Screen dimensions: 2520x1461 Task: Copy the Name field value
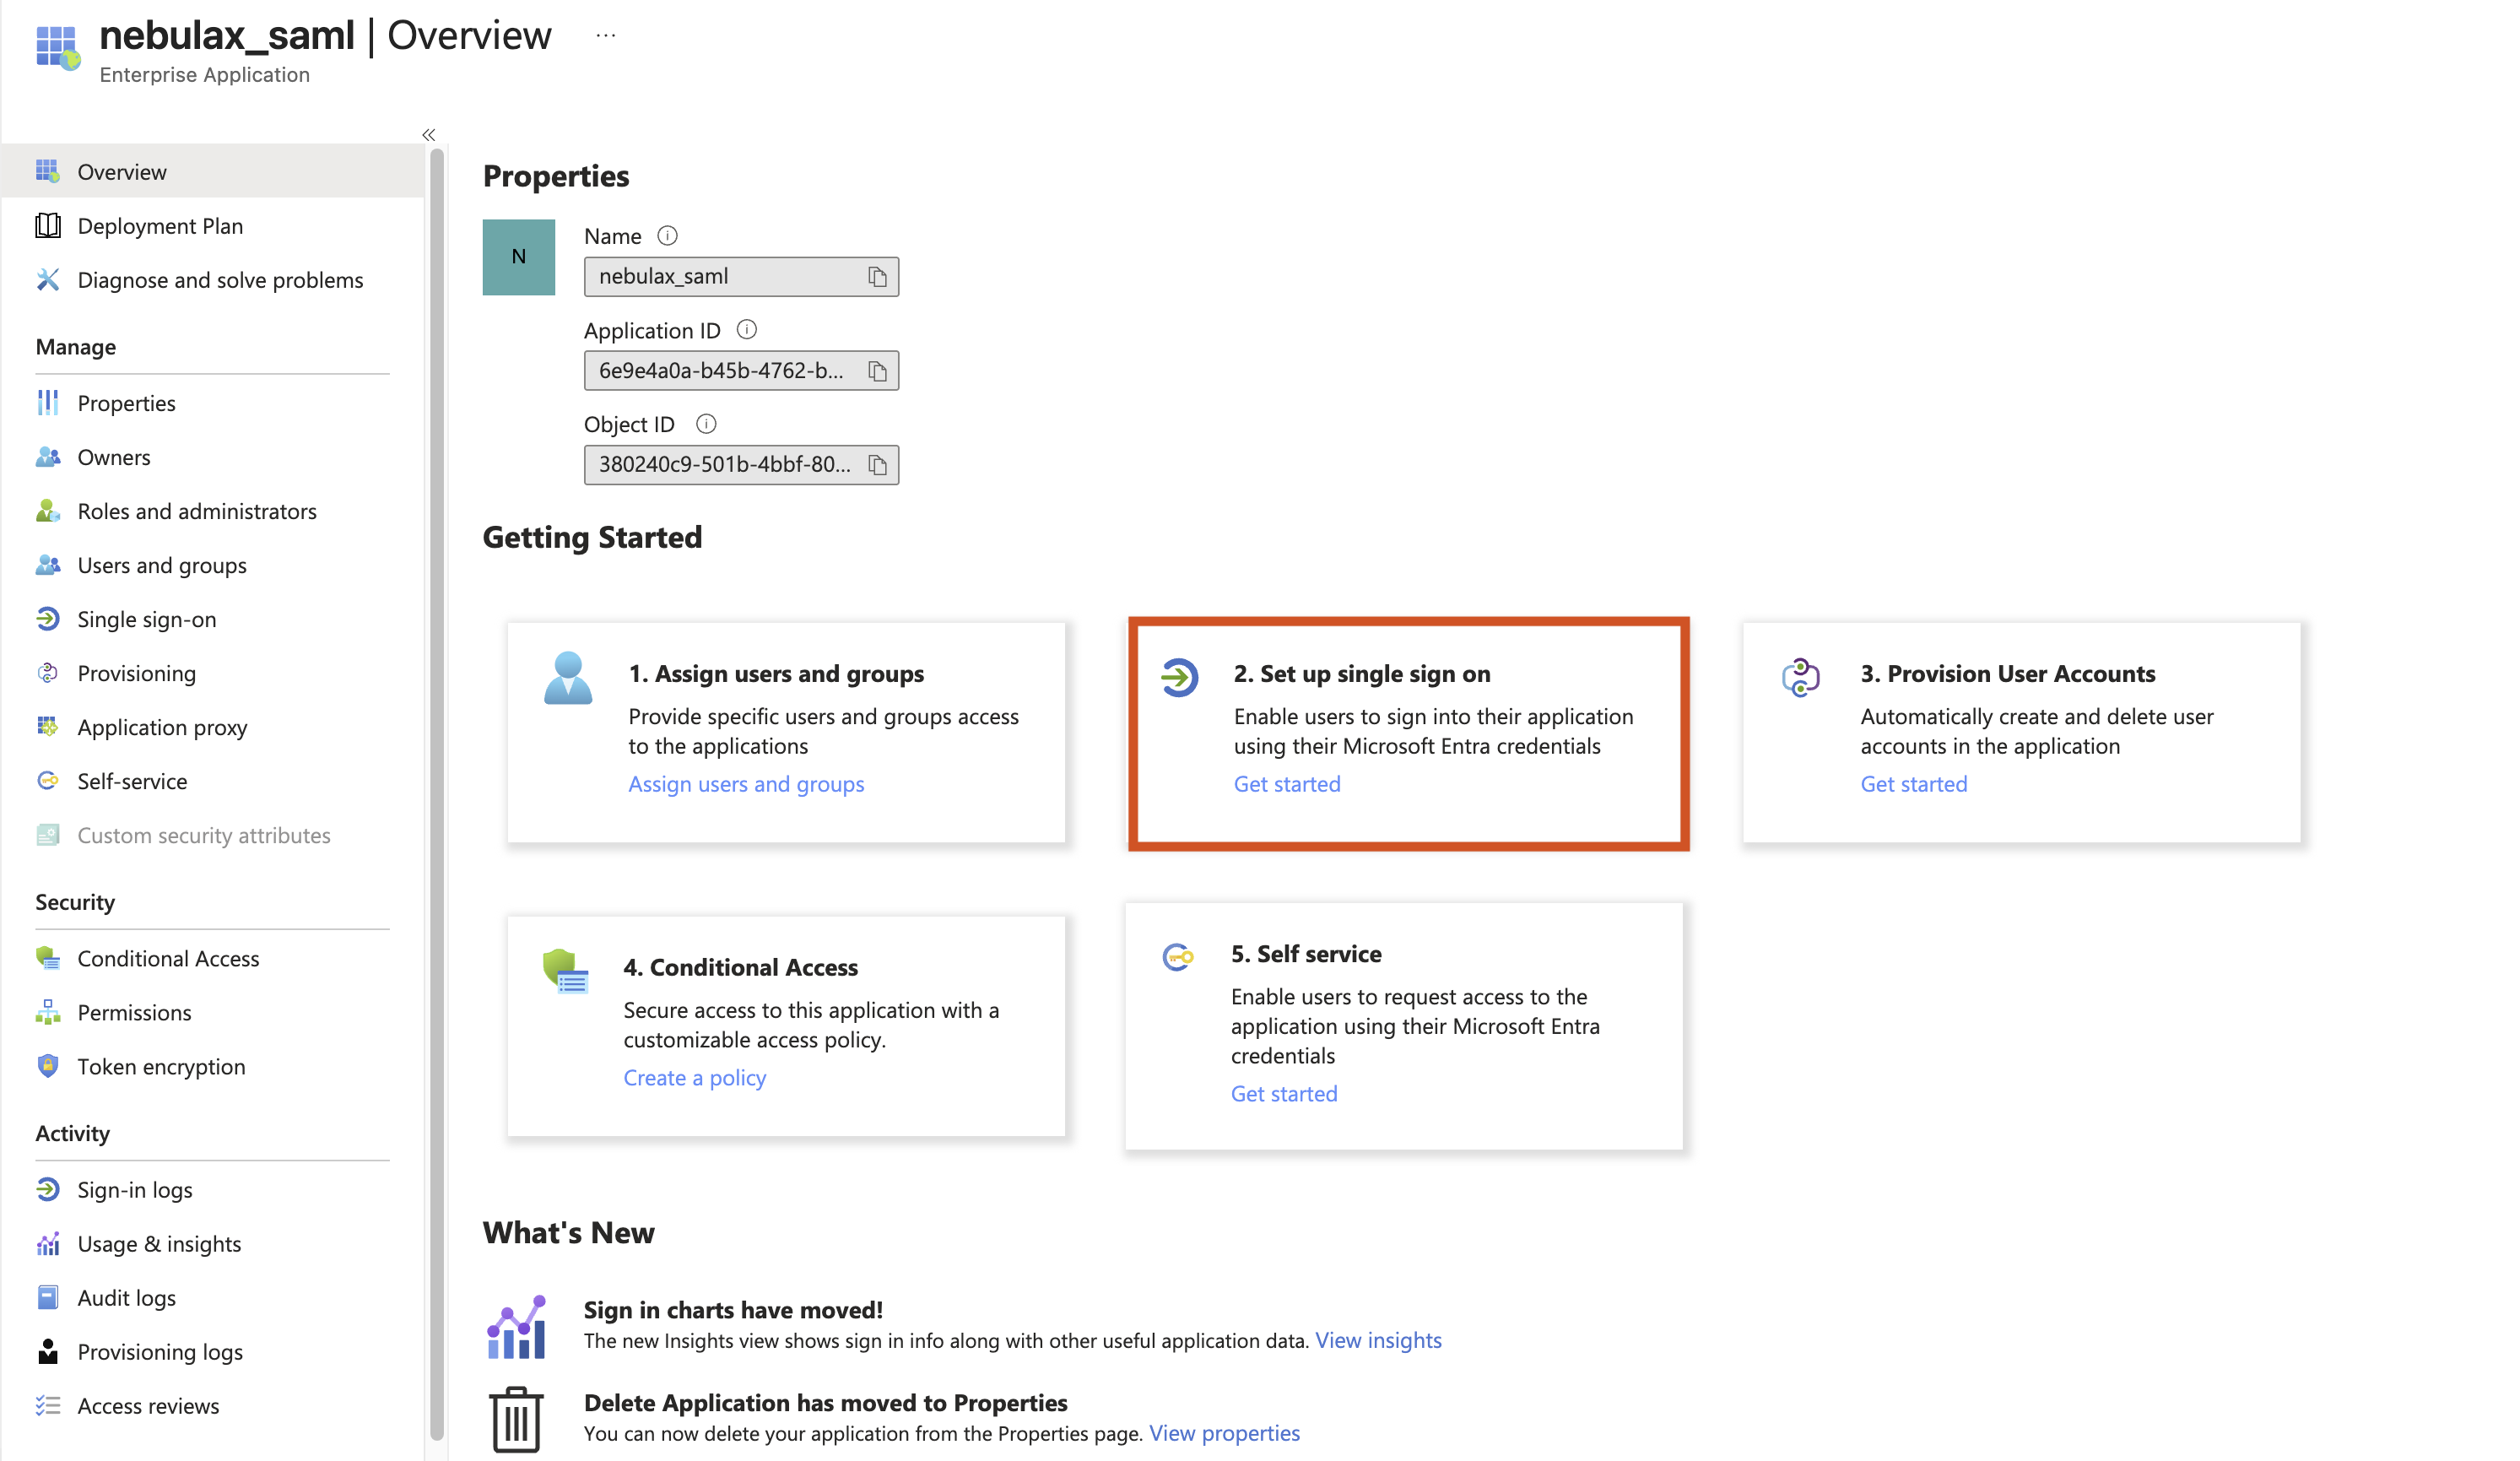click(x=877, y=276)
